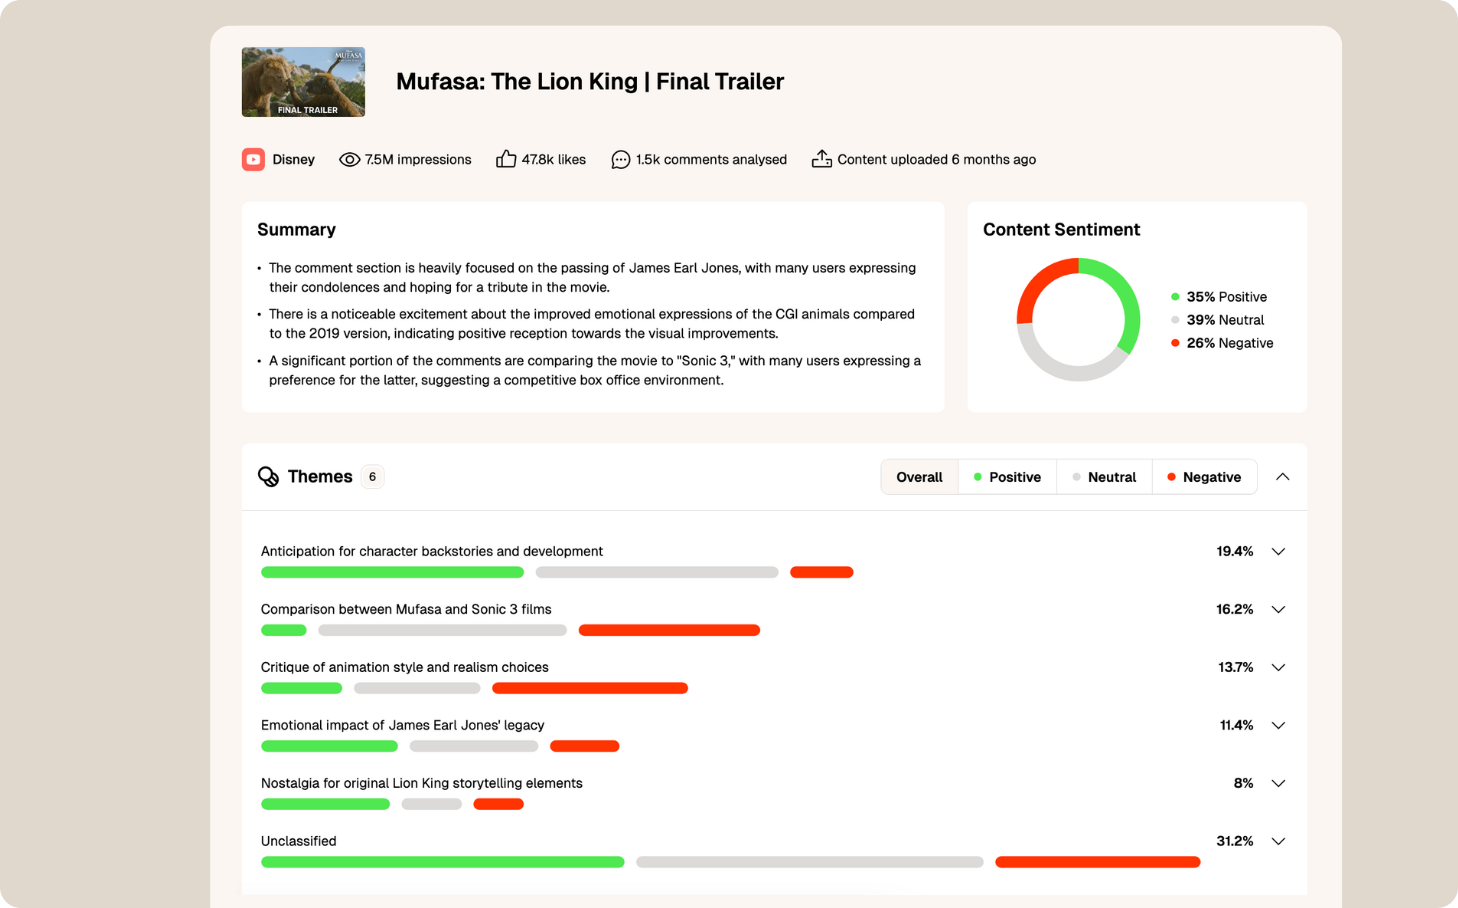Viewport: 1458px width, 908px height.
Task: Click the 16.2% theme percentage
Action: click(1235, 610)
